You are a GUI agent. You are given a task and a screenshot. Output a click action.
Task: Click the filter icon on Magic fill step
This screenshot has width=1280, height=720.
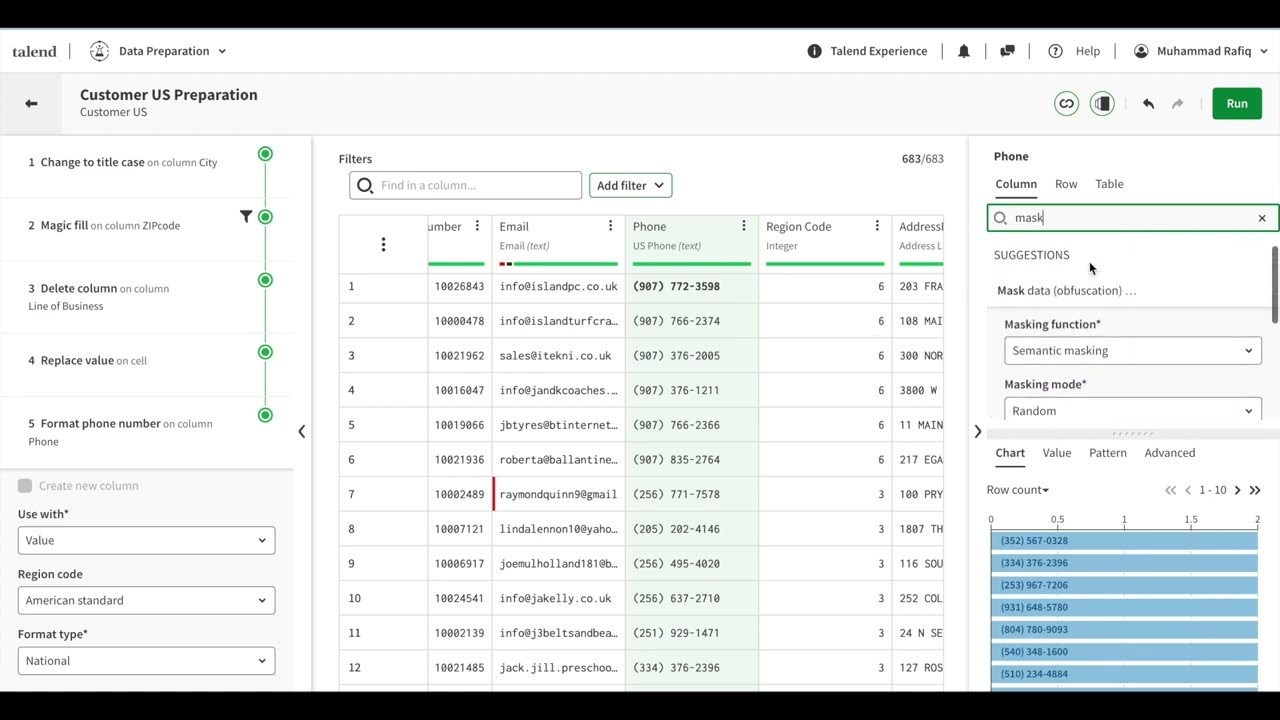[x=246, y=216]
